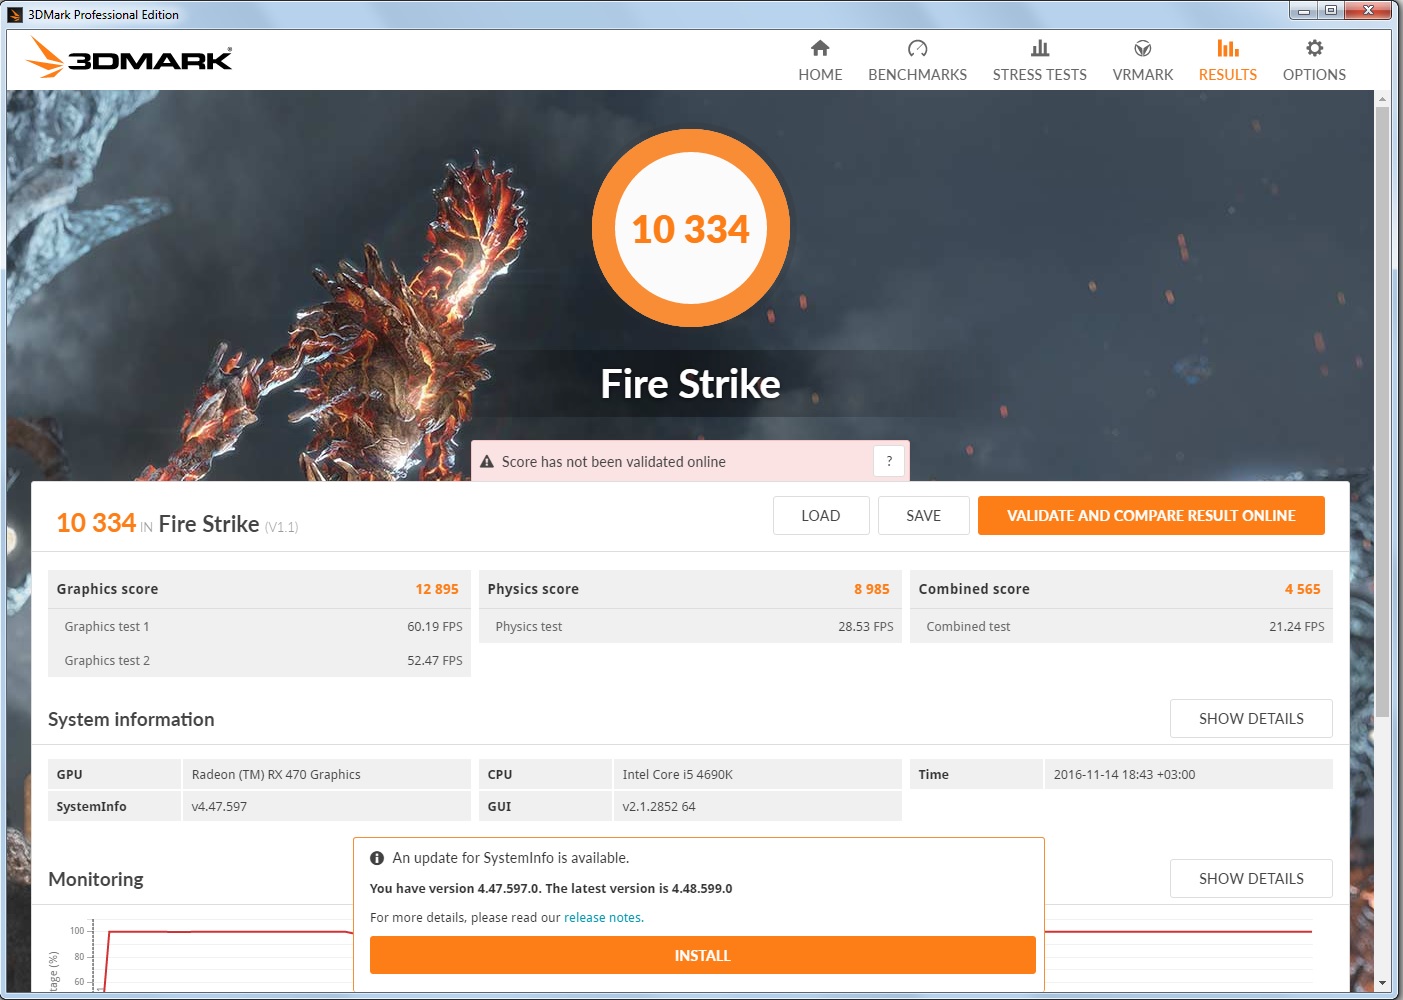Viewport: 1403px width, 1000px height.
Task: Click the Physics score label
Action: (533, 589)
